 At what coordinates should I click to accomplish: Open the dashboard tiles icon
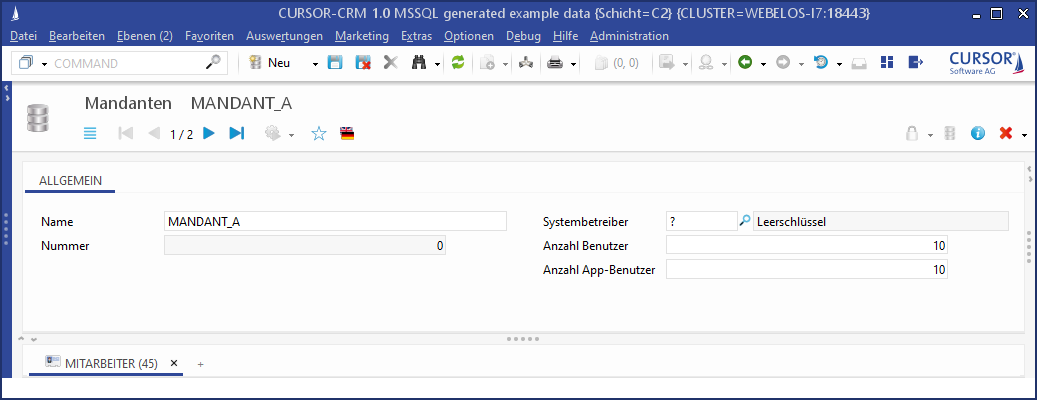(x=886, y=63)
